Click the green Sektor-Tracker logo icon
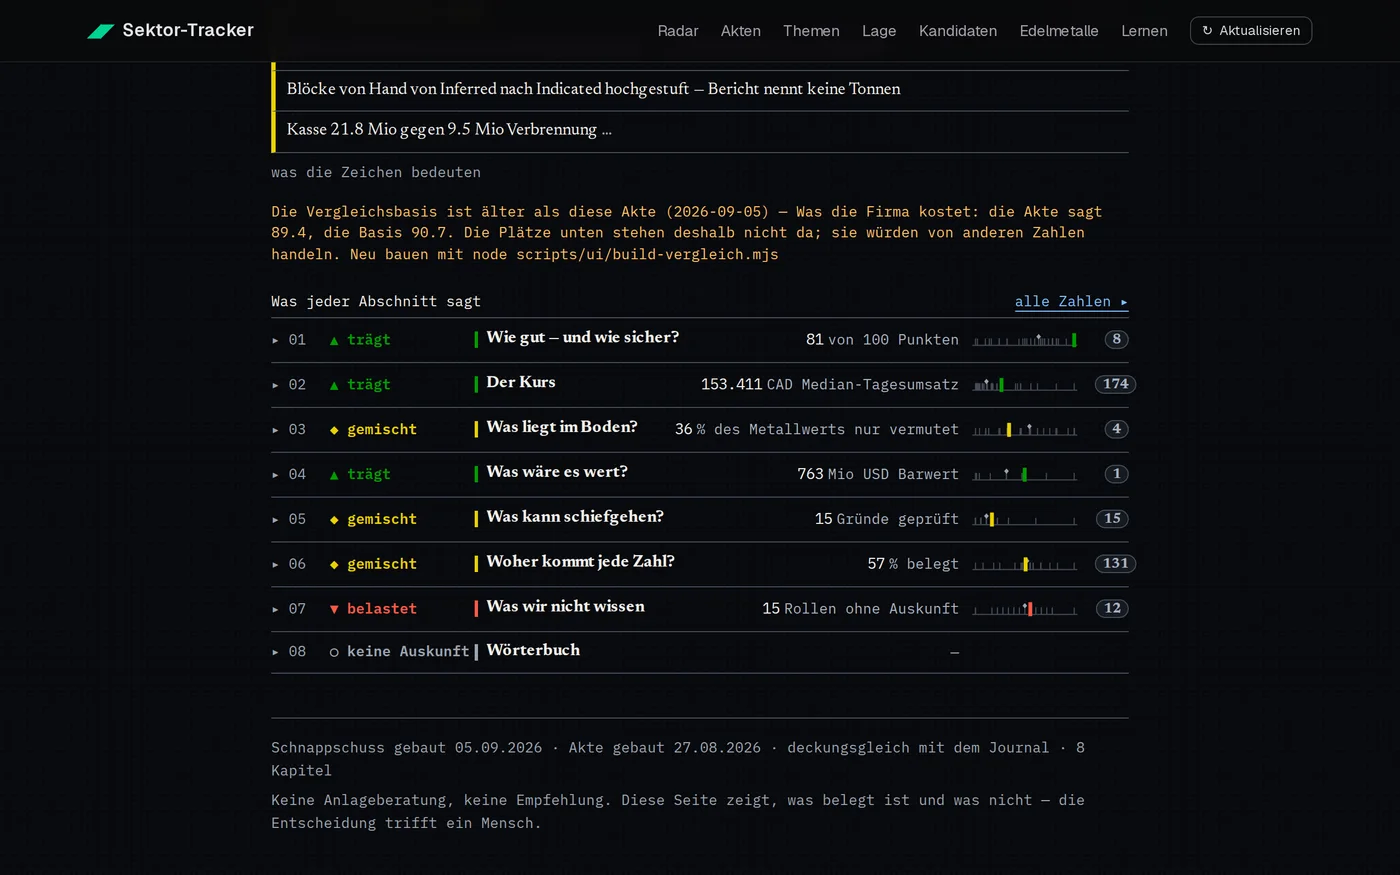Screen dimensions: 1400x875 [x=101, y=31]
